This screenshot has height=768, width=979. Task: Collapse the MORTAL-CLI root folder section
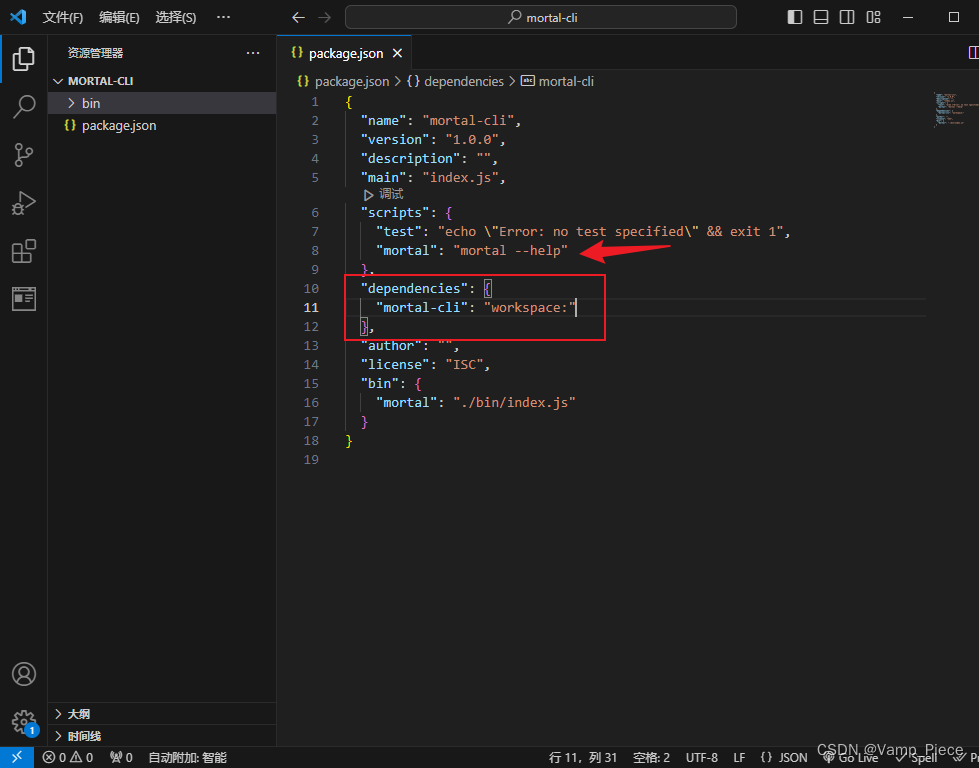[162, 81]
